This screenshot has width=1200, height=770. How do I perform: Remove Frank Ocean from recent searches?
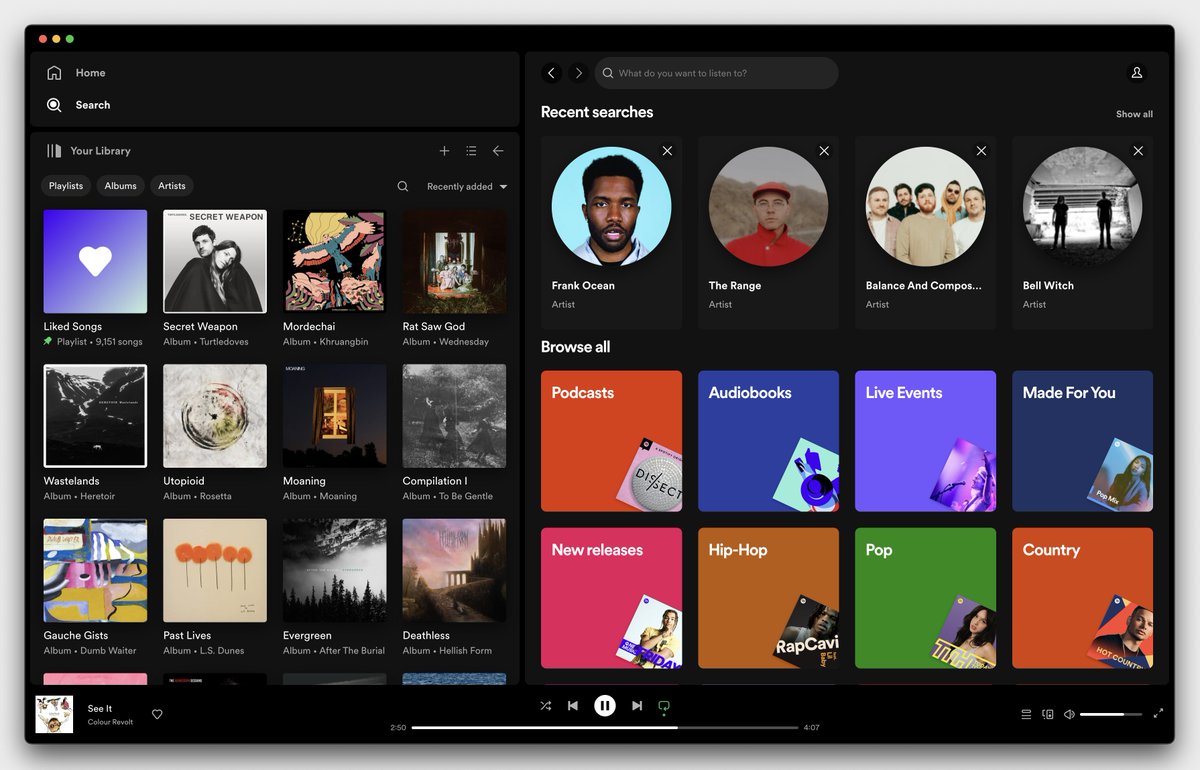(x=667, y=151)
